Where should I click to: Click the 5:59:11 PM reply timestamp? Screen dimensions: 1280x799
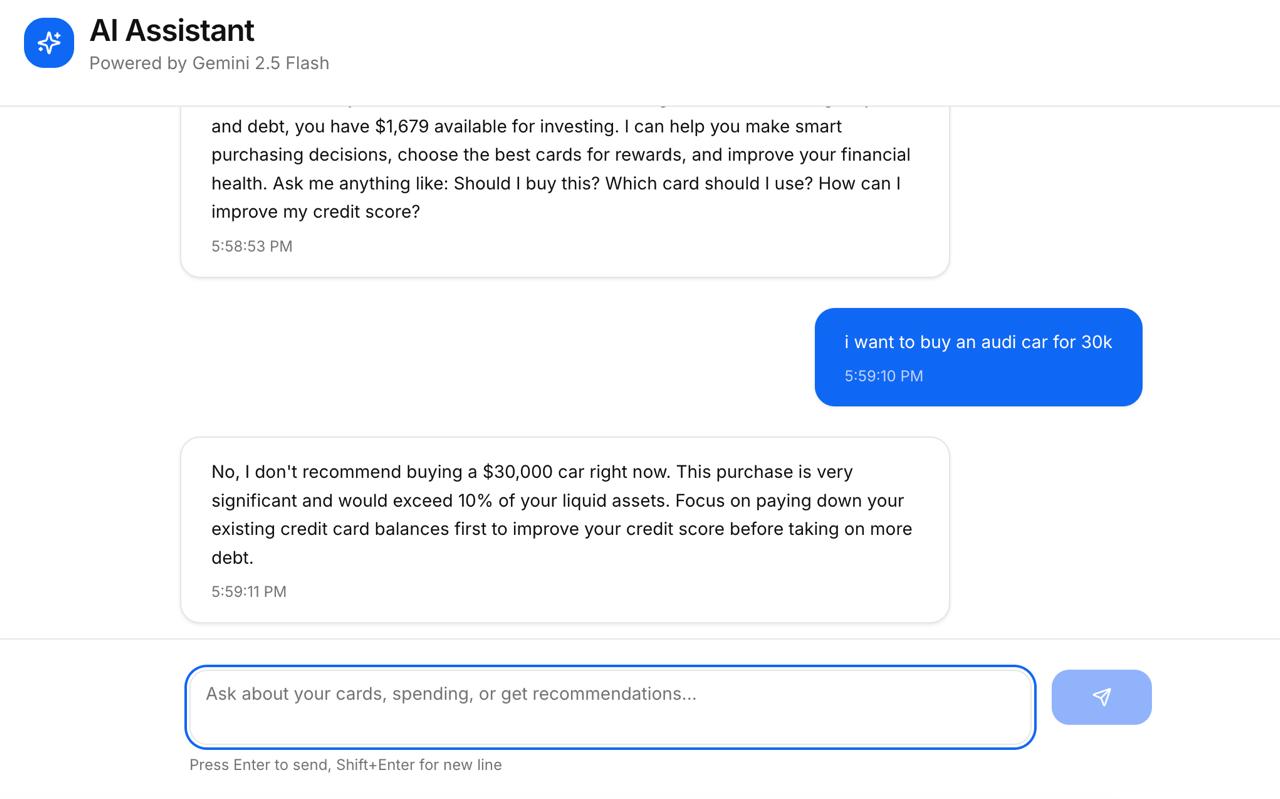(249, 591)
